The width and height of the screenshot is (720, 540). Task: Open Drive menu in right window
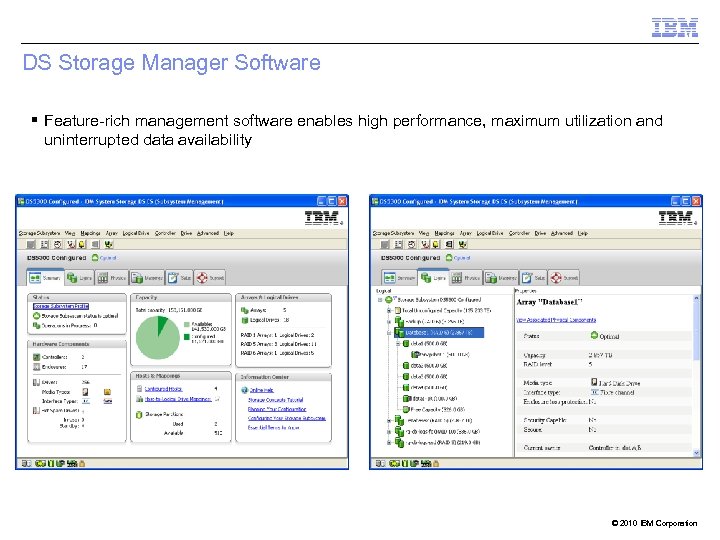click(540, 233)
